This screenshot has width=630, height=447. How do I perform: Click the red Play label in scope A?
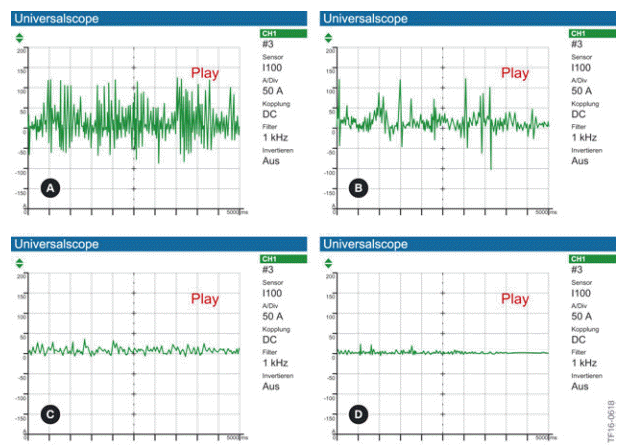205,73
